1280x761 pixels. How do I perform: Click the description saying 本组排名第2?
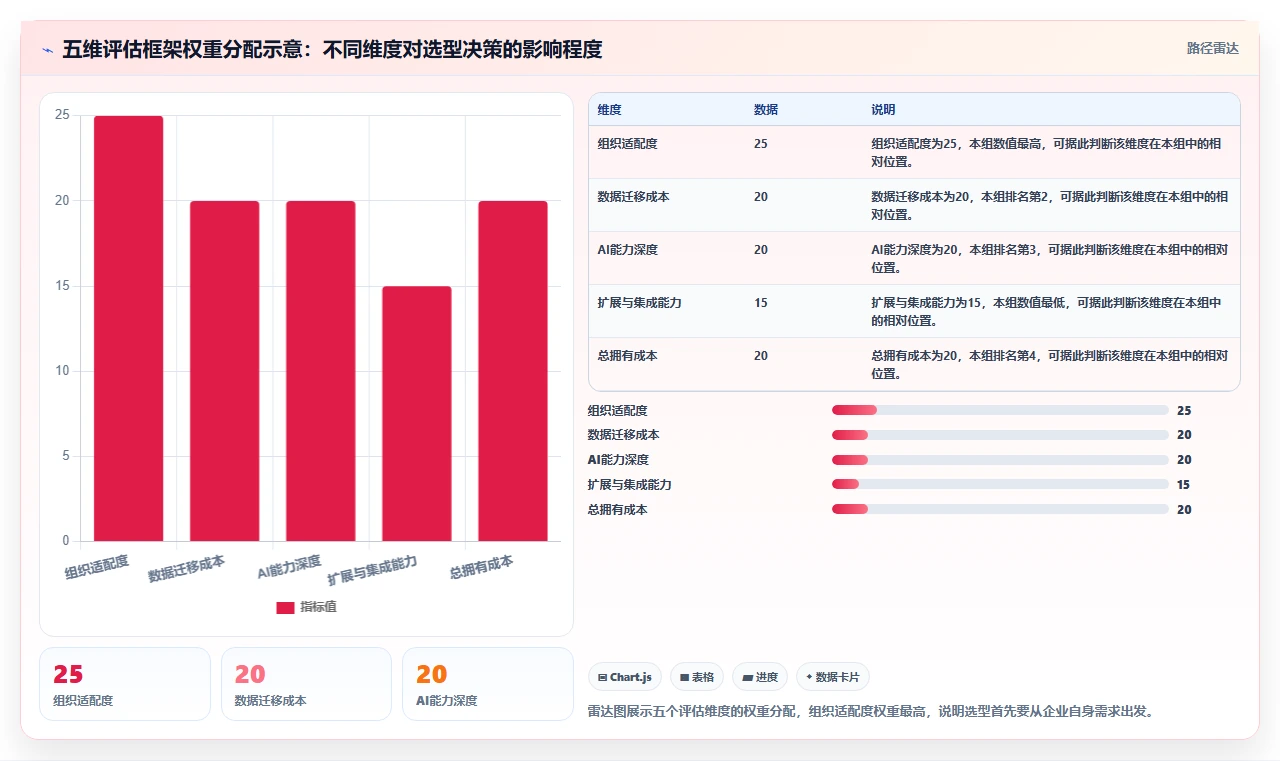(x=1049, y=205)
